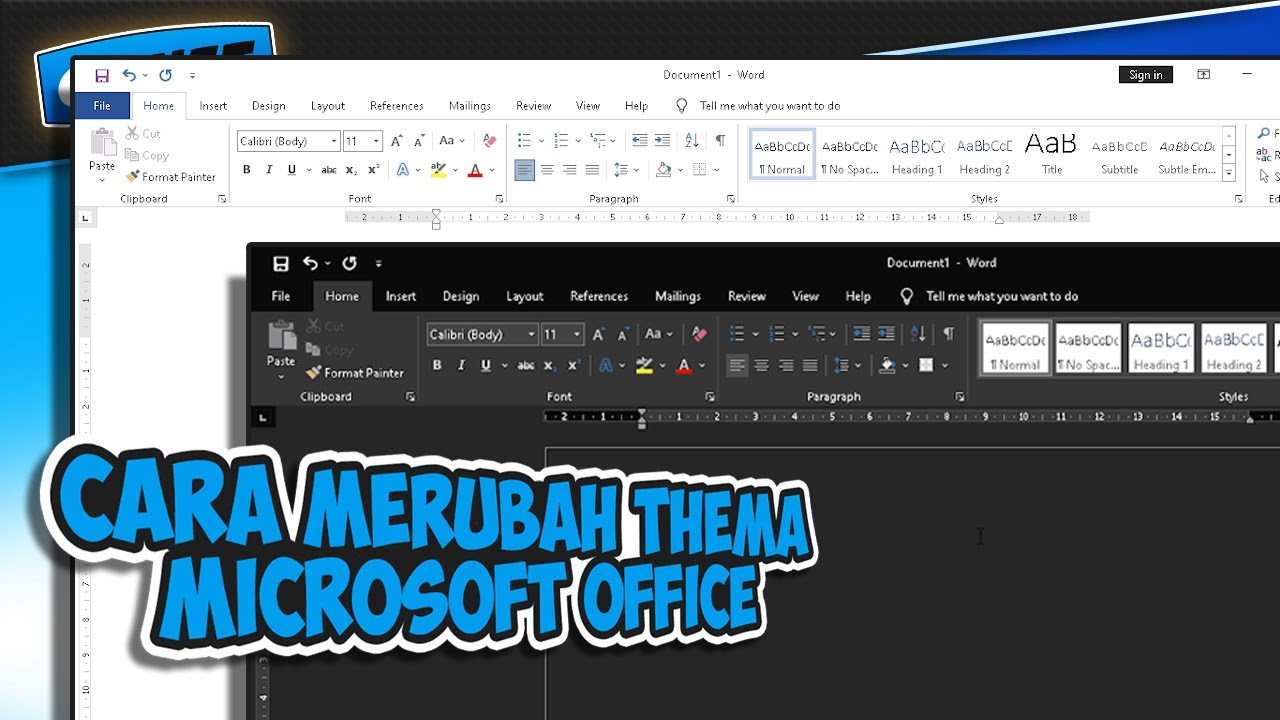
Task: Click Decrease Indent in the dark Word window
Action: 860,334
